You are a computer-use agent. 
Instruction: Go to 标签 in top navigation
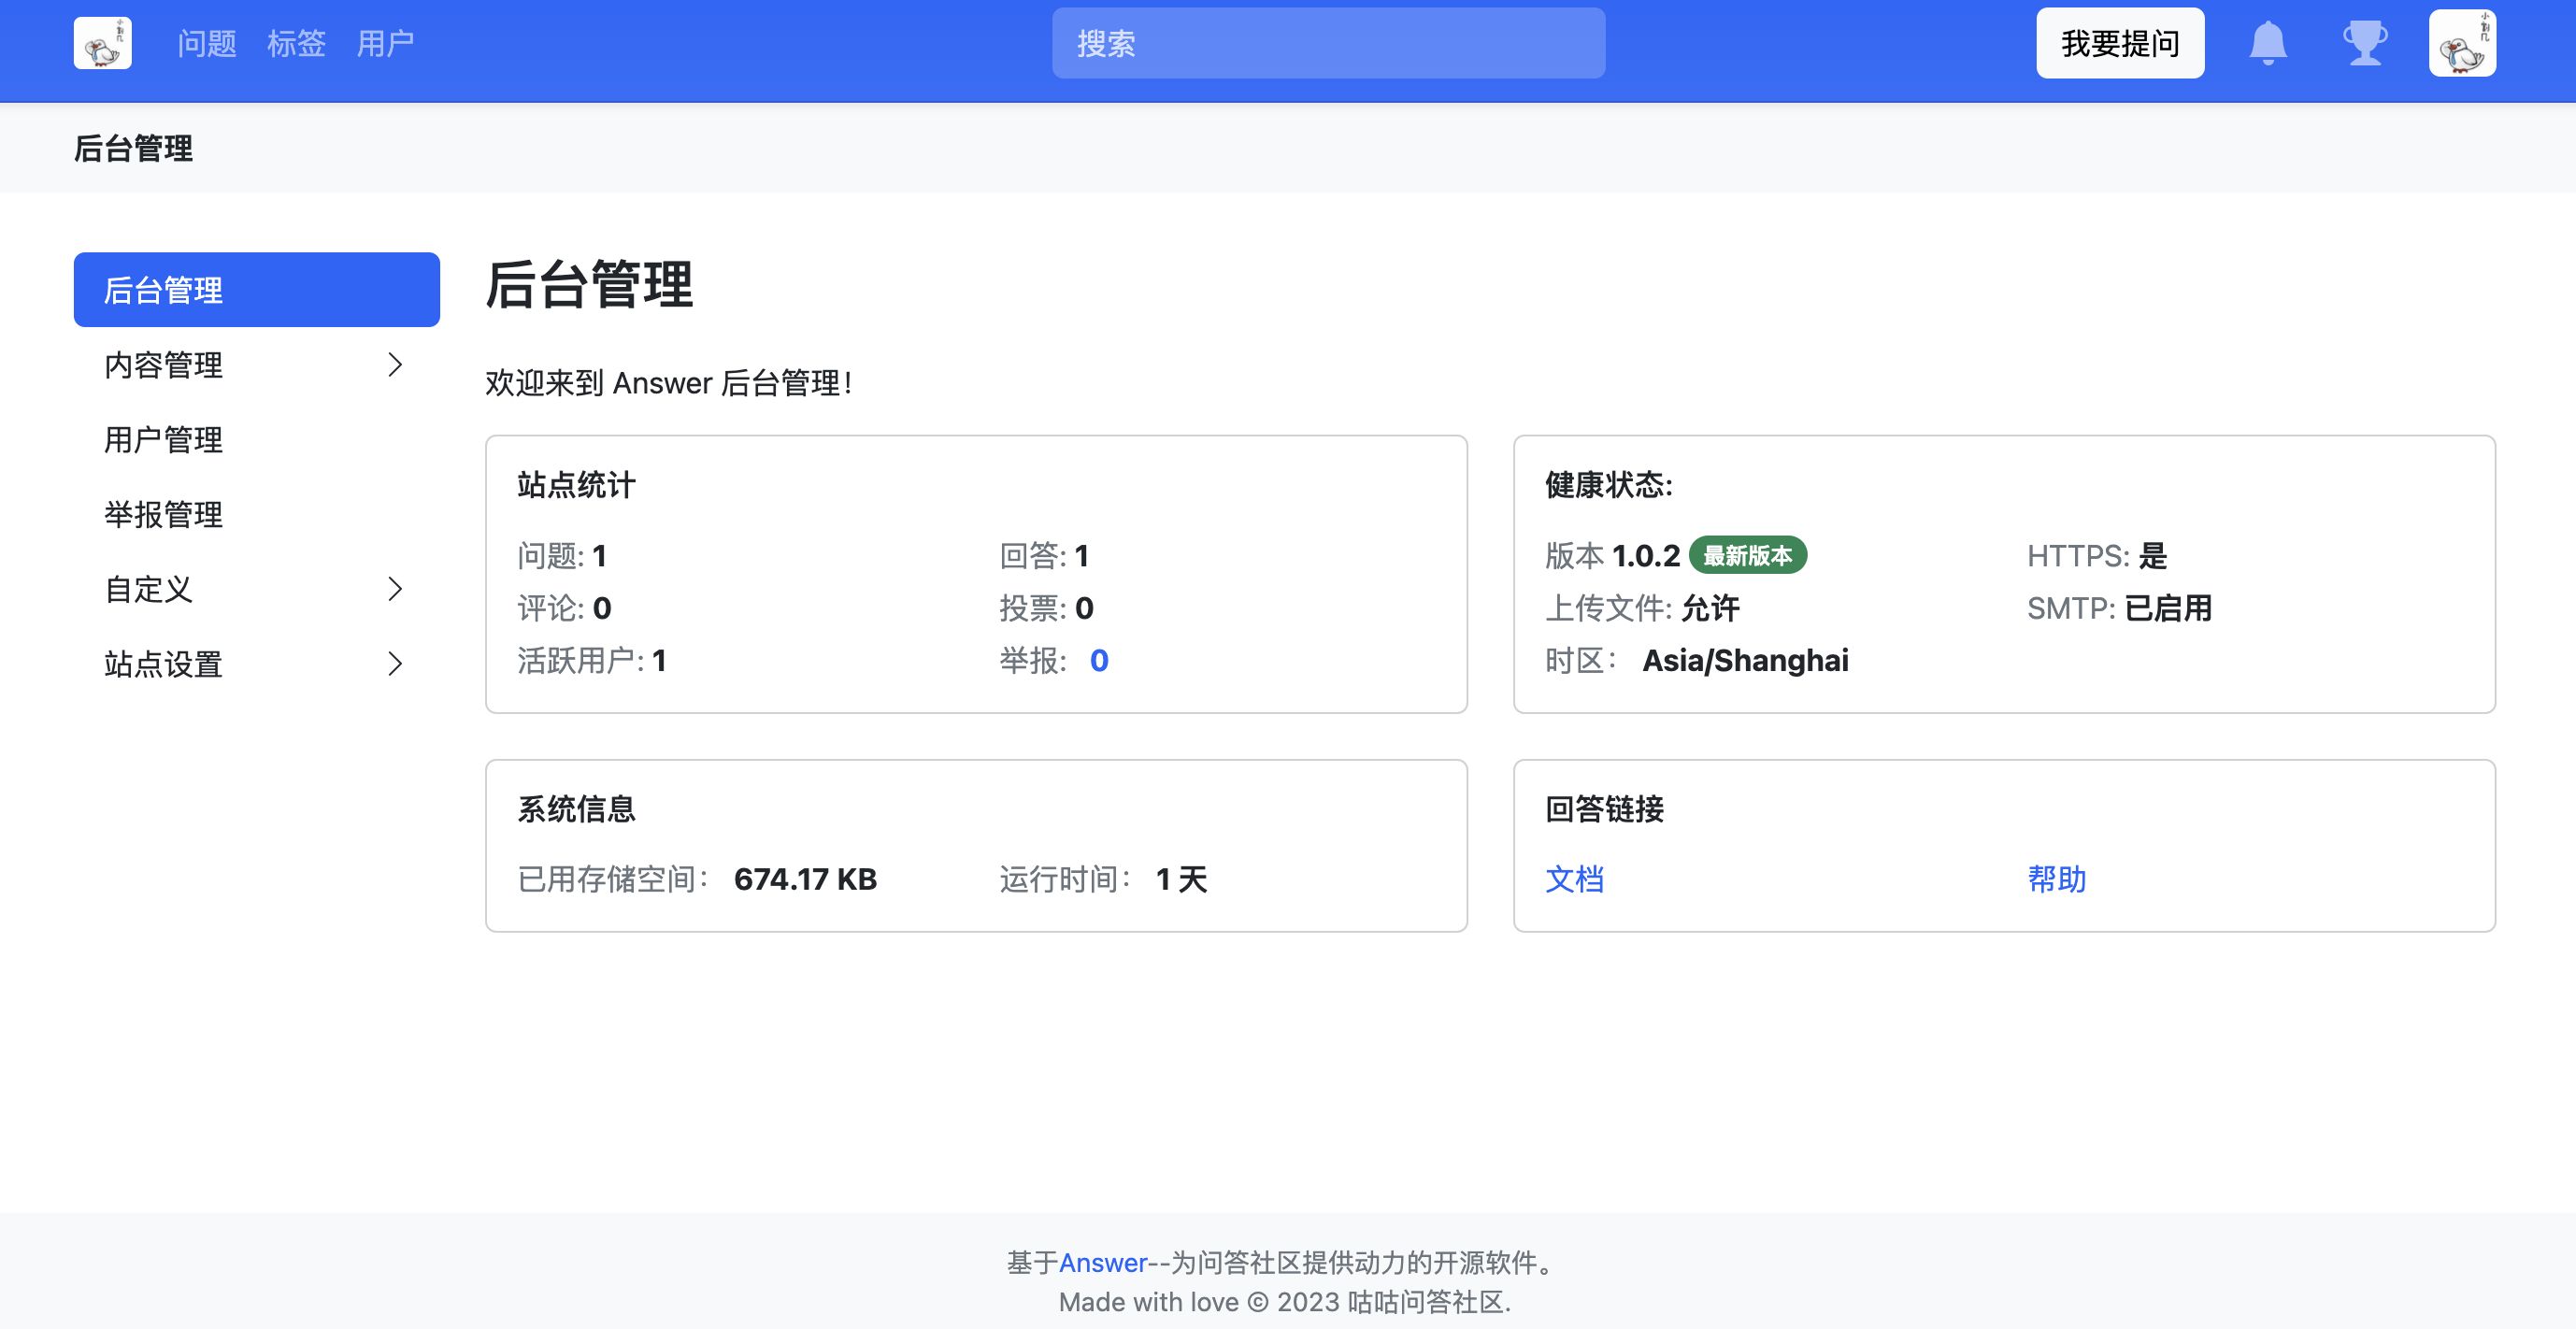(x=296, y=43)
